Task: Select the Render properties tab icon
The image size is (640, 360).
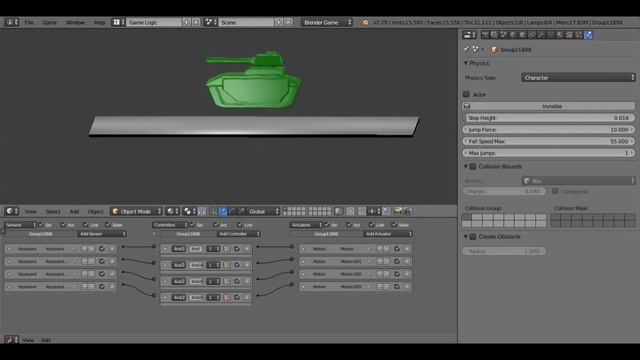Action: [x=485, y=35]
